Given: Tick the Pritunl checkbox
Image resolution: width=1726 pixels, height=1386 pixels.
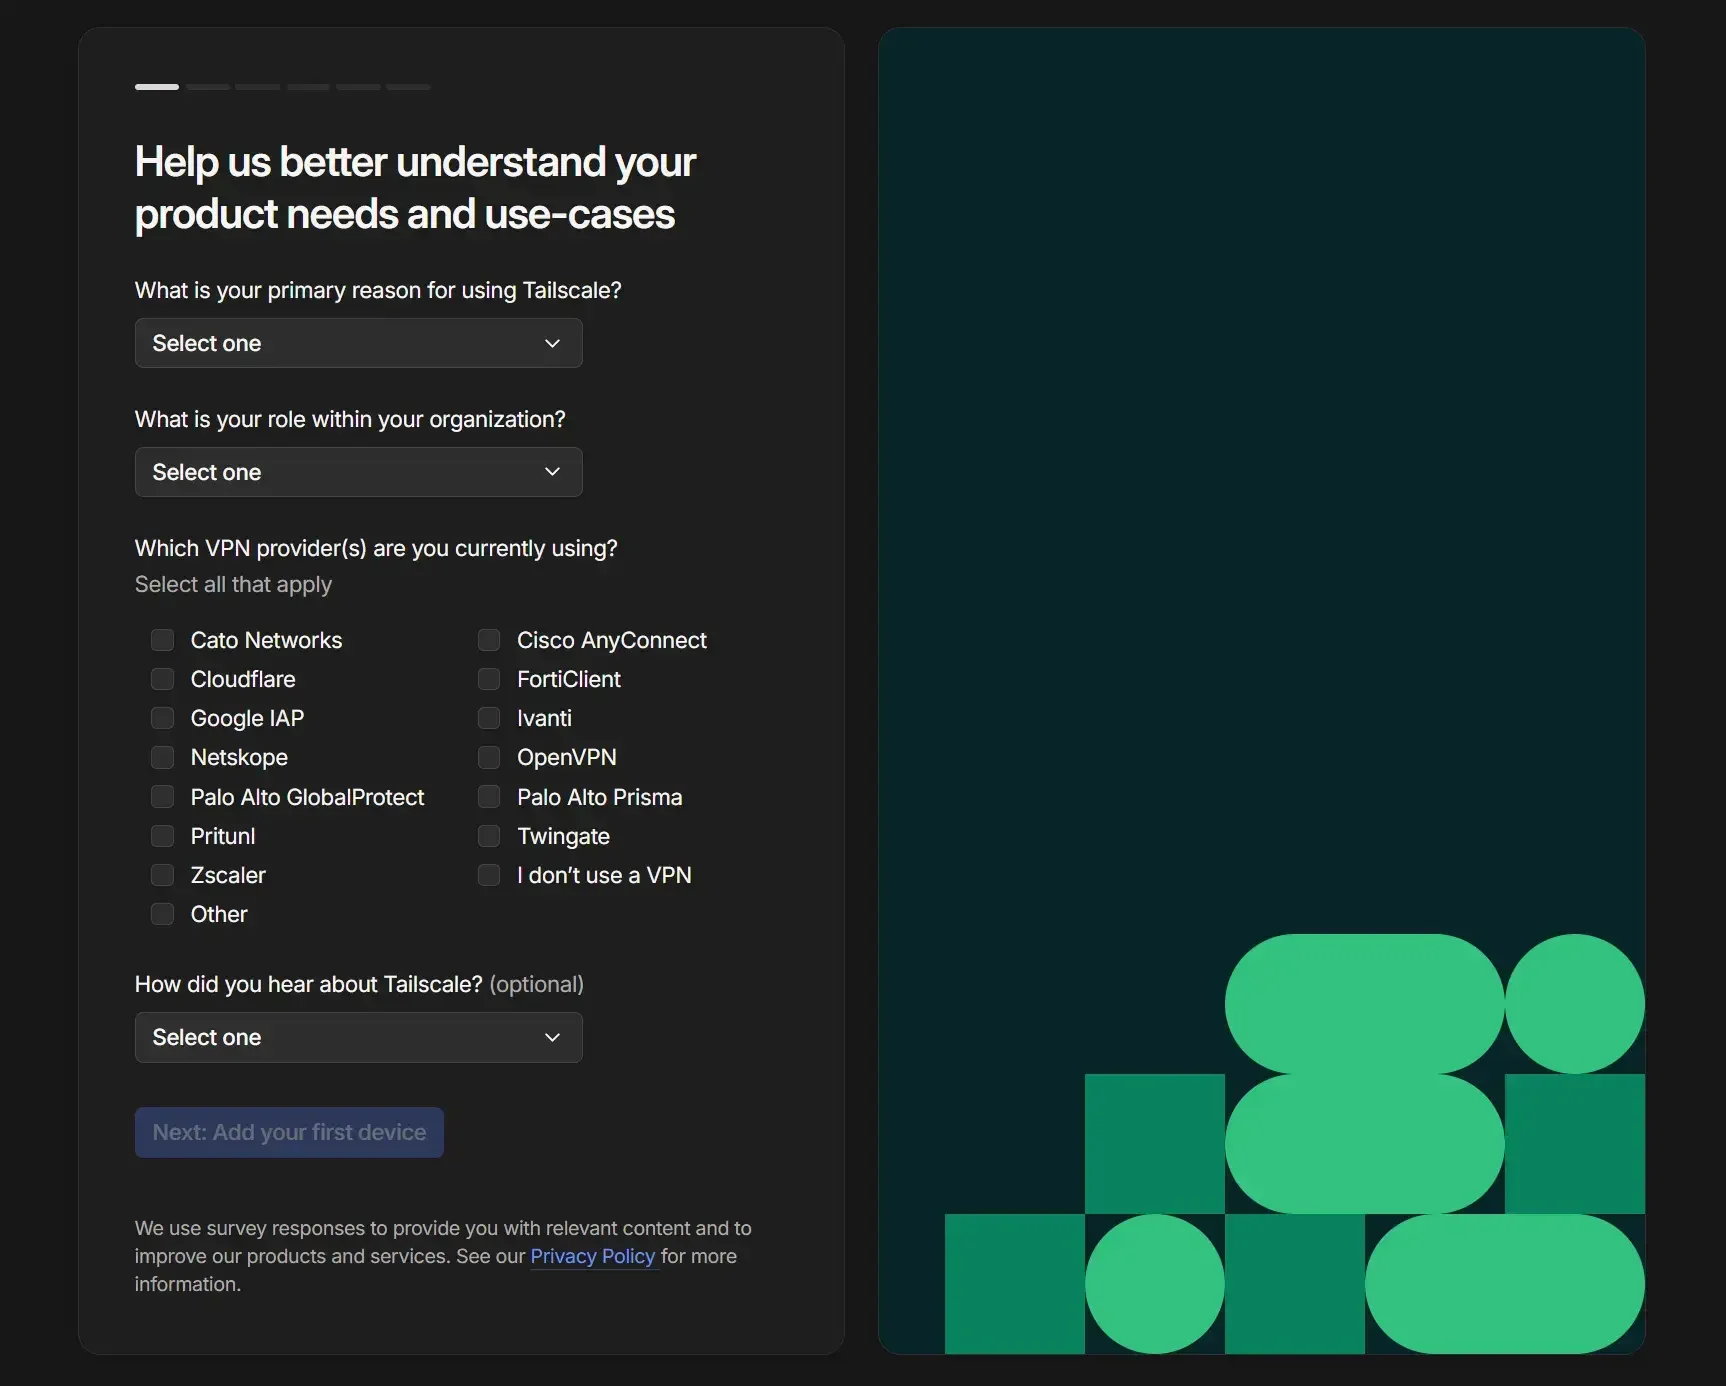Looking at the screenshot, I should click(x=162, y=836).
